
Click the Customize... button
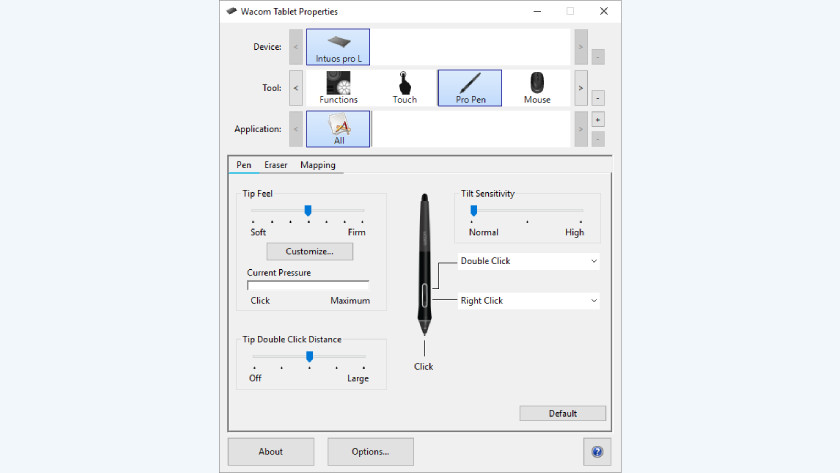pos(309,251)
